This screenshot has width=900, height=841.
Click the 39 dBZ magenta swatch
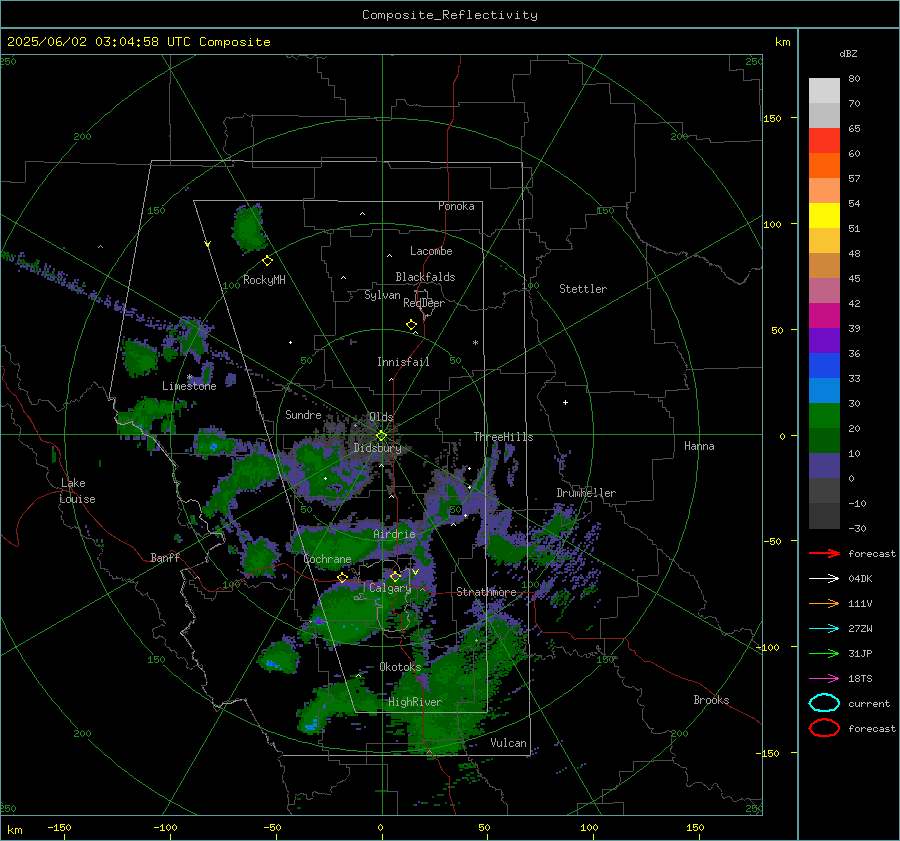(824, 316)
